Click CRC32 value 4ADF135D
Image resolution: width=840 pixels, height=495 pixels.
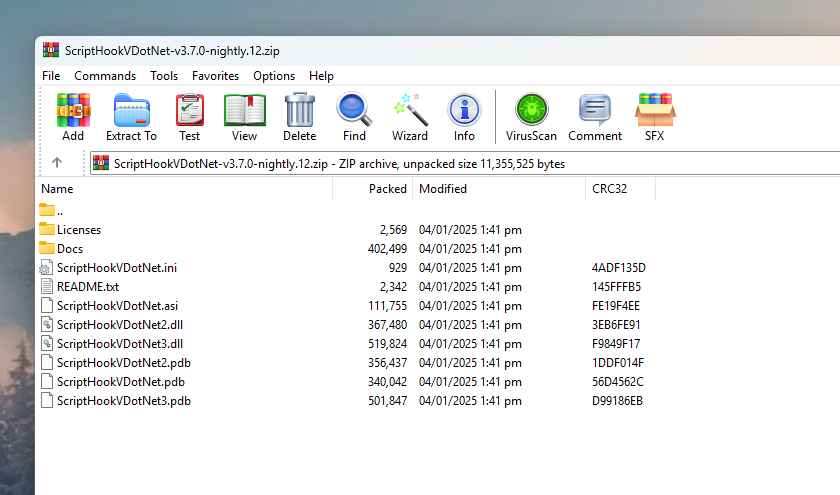pyautogui.click(x=618, y=267)
